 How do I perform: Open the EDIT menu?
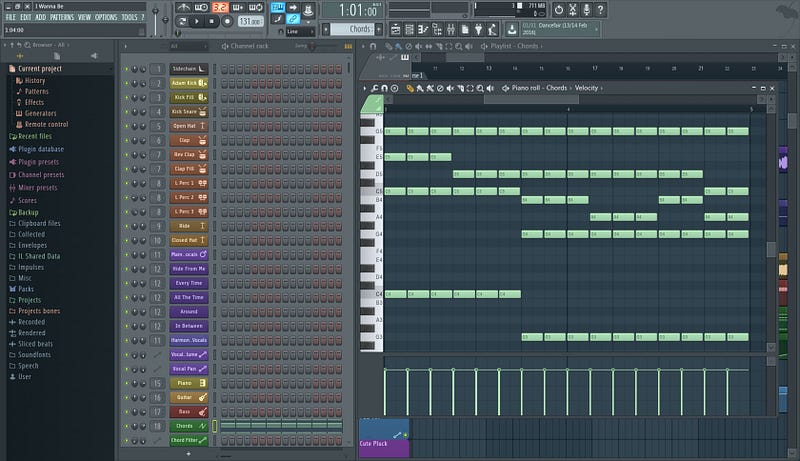point(26,17)
